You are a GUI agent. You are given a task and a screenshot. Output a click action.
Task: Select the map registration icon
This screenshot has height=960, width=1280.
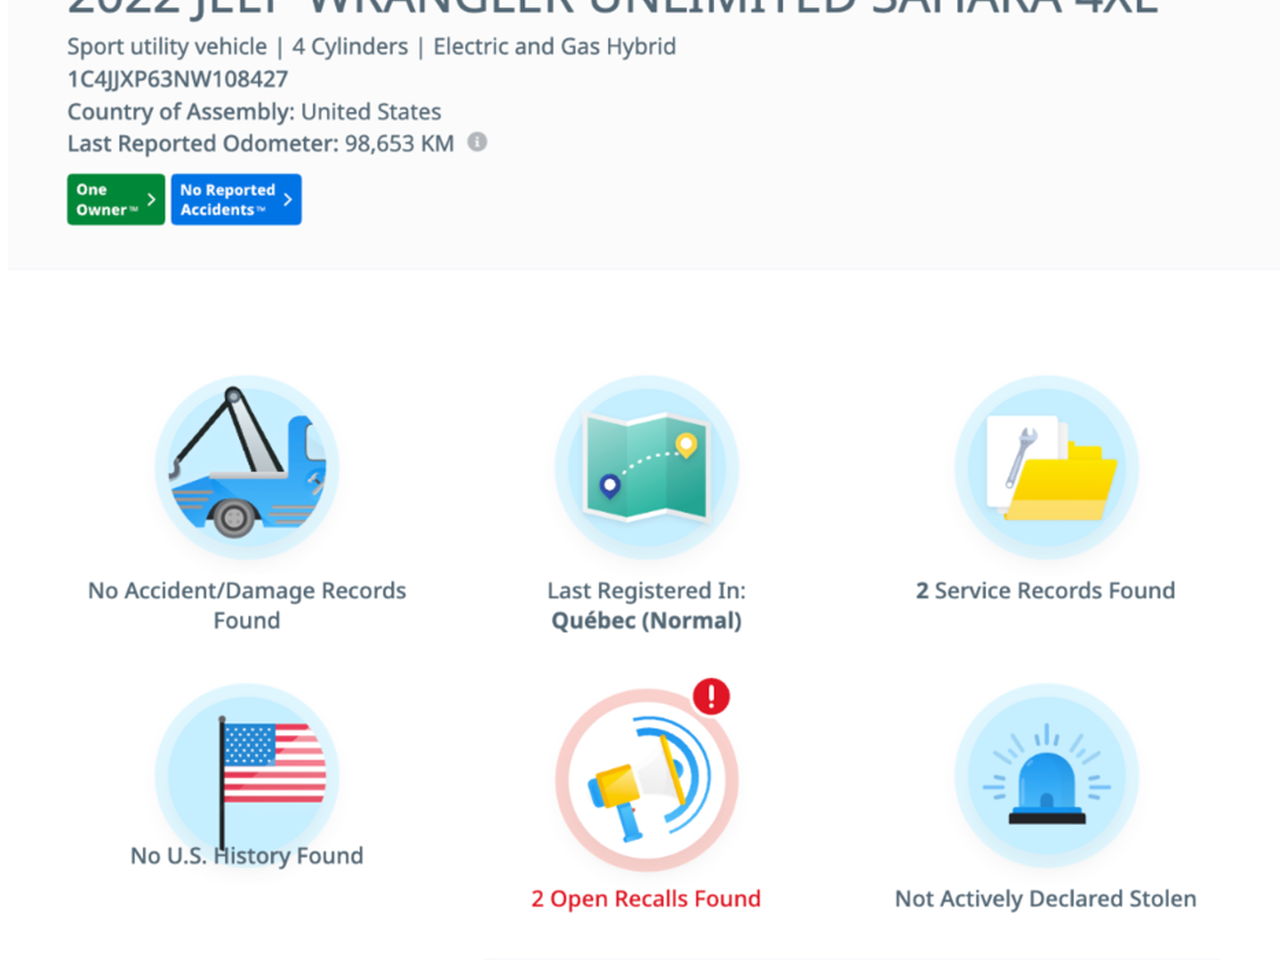tap(646, 466)
